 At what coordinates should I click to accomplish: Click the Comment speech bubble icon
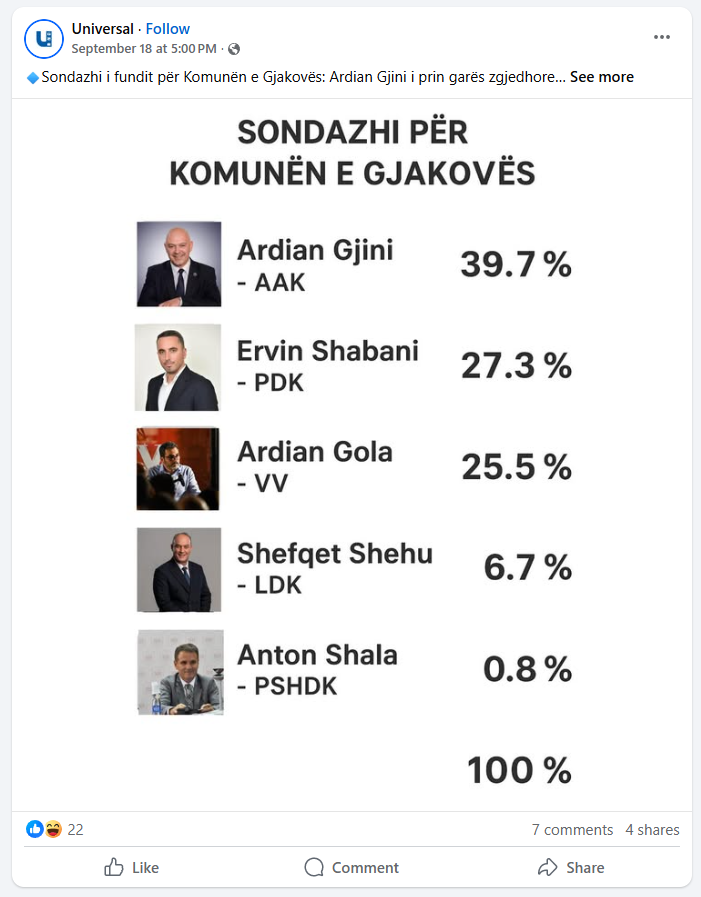[x=314, y=867]
